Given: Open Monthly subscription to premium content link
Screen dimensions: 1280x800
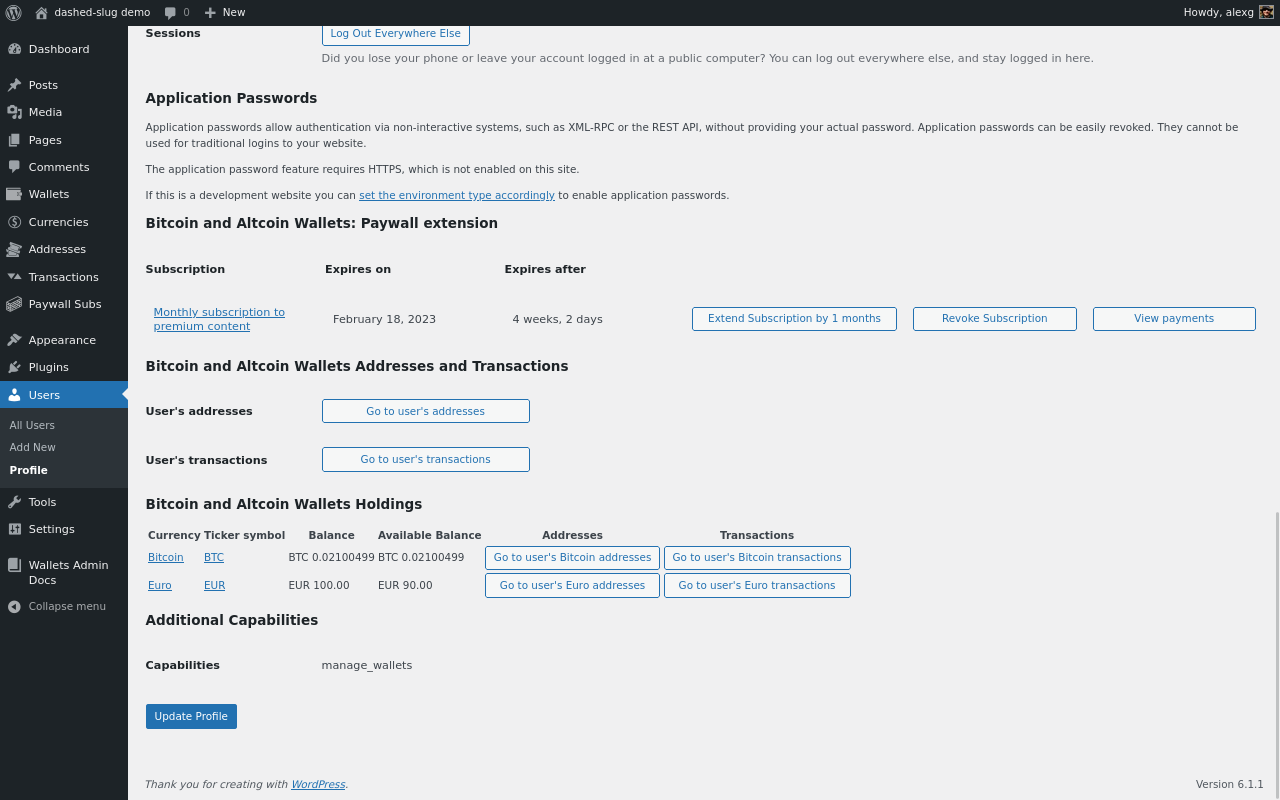Looking at the screenshot, I should [x=219, y=319].
